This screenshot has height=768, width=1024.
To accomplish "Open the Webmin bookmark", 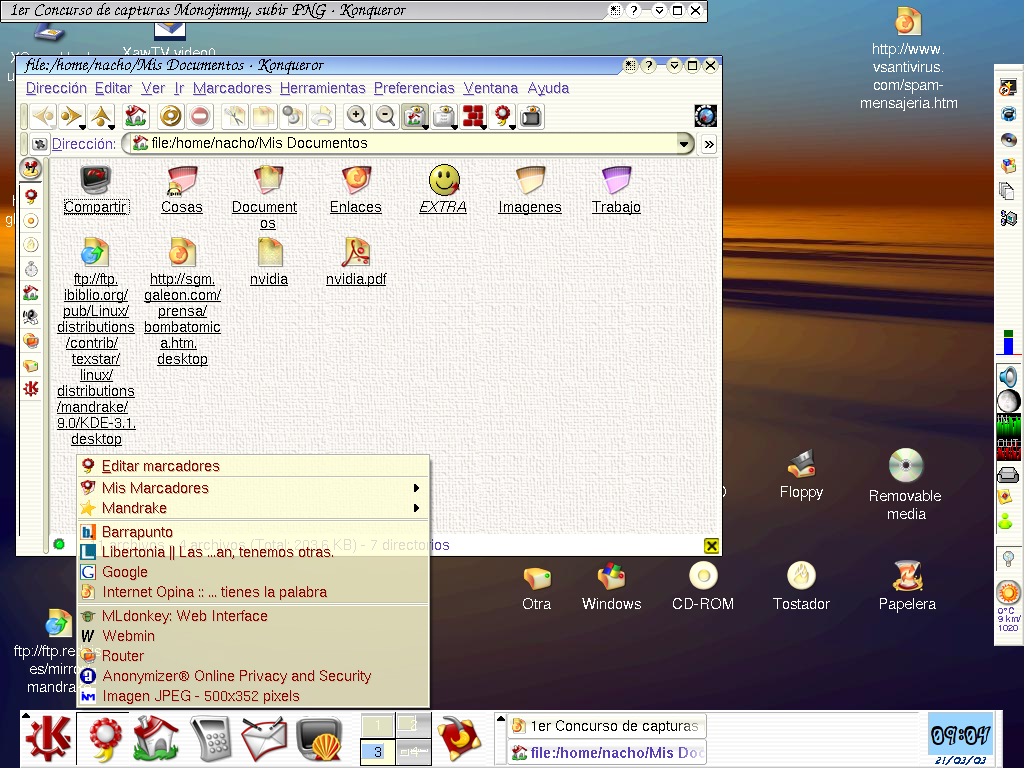I will tap(253, 636).
